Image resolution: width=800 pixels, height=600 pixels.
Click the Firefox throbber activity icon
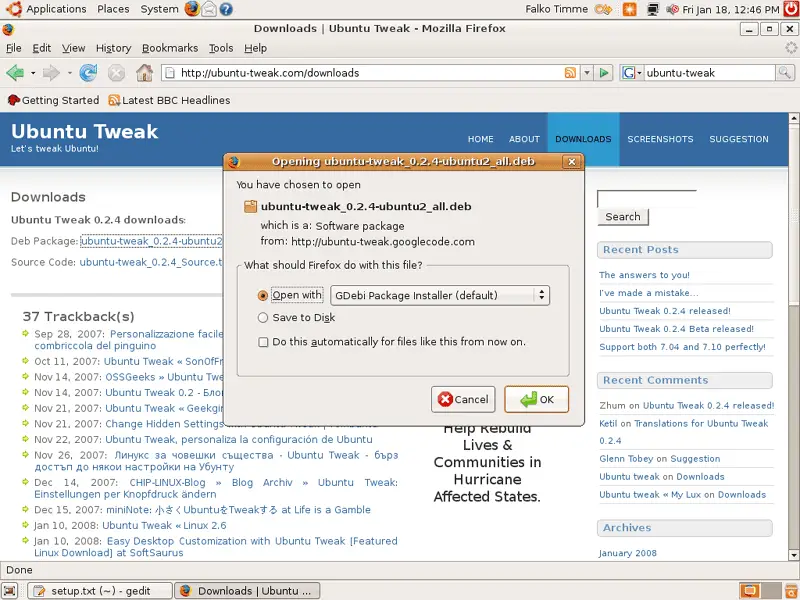(x=791, y=48)
